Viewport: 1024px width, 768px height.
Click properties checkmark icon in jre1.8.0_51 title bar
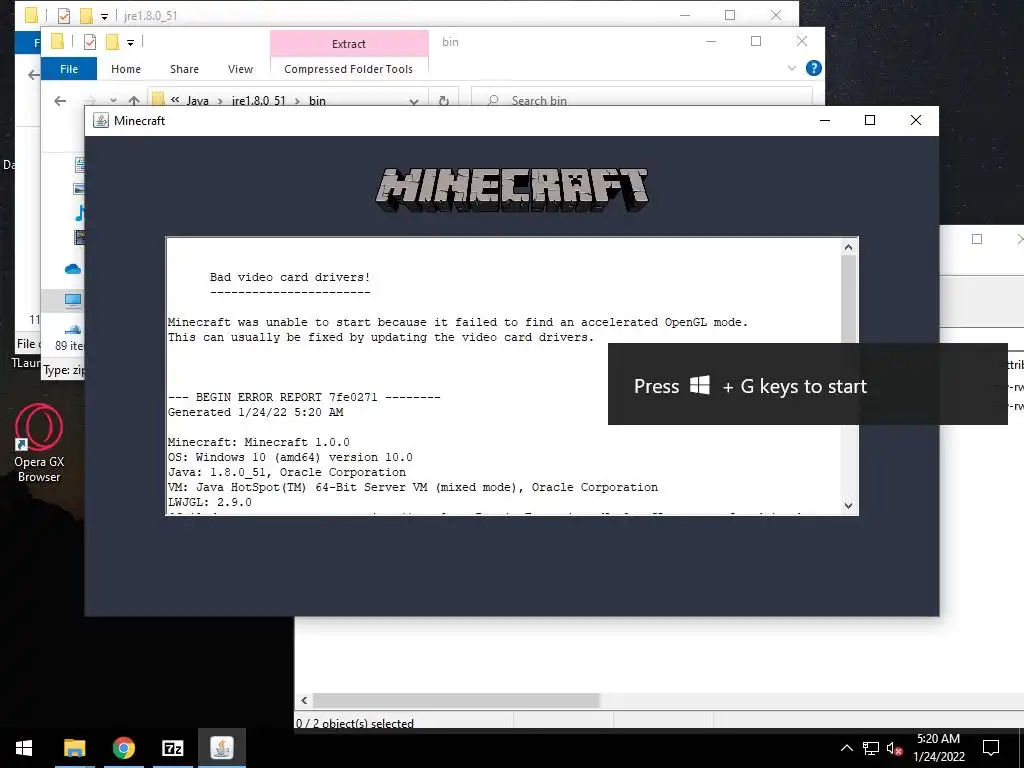64,16
